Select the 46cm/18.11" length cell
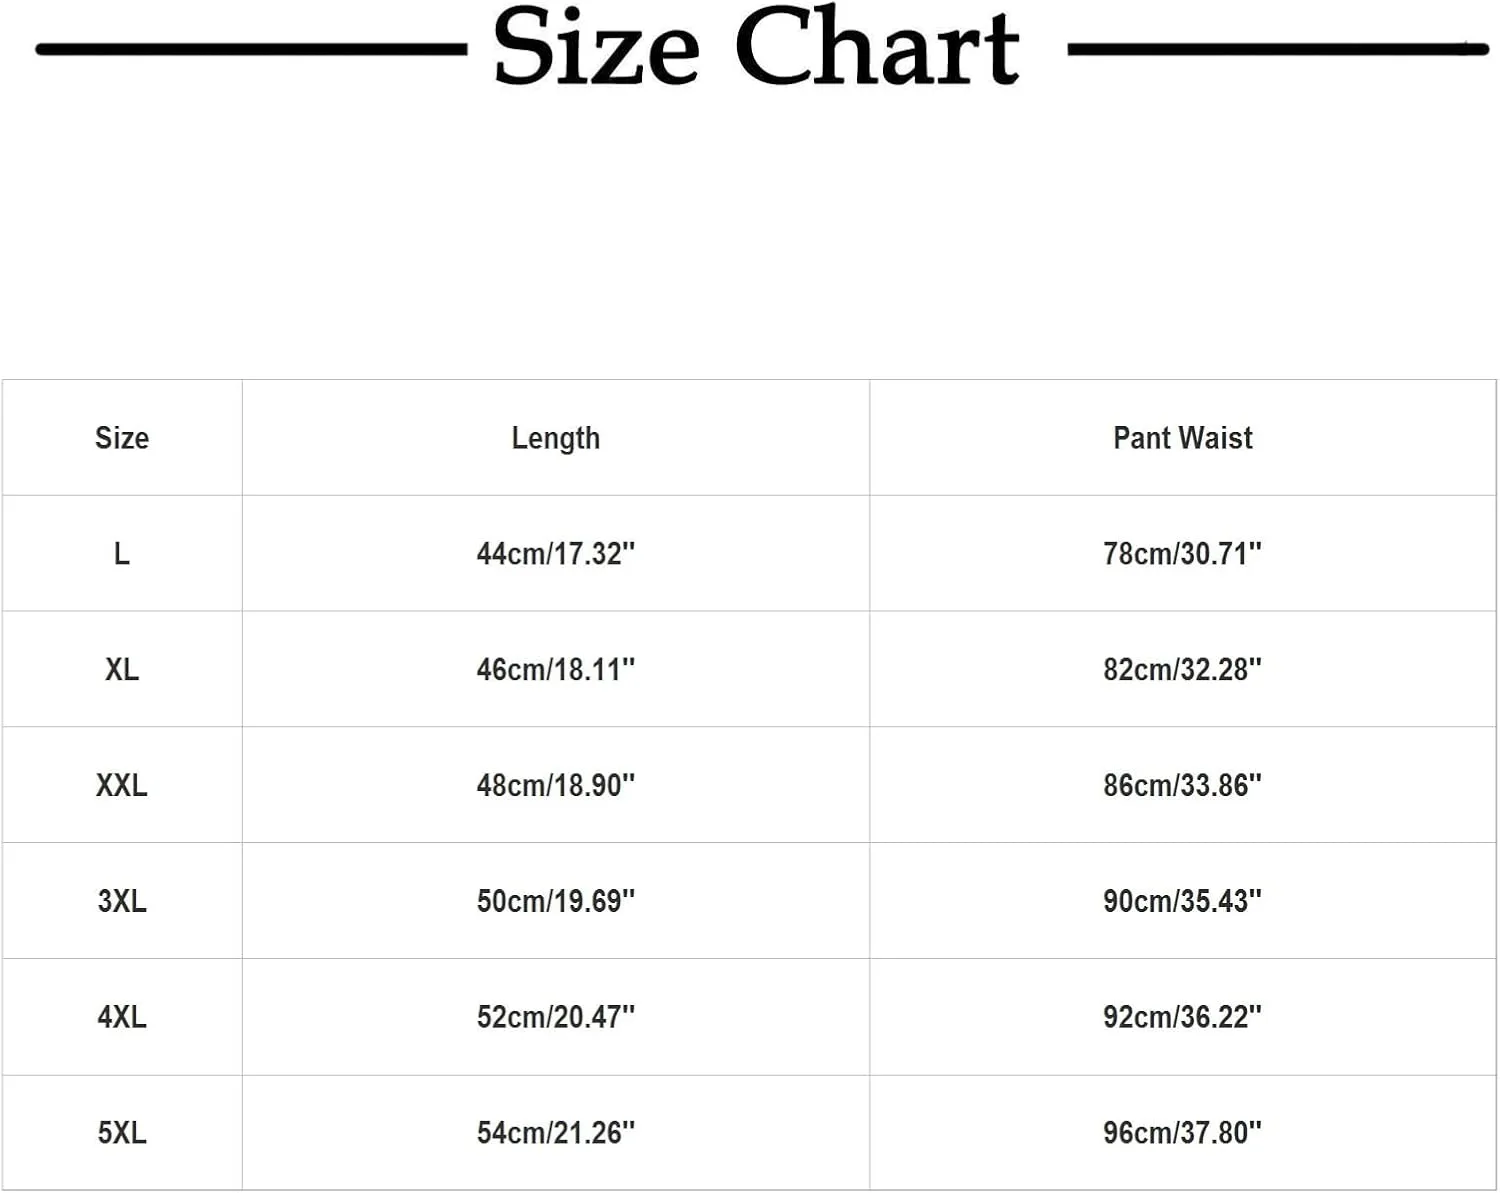 (556, 670)
